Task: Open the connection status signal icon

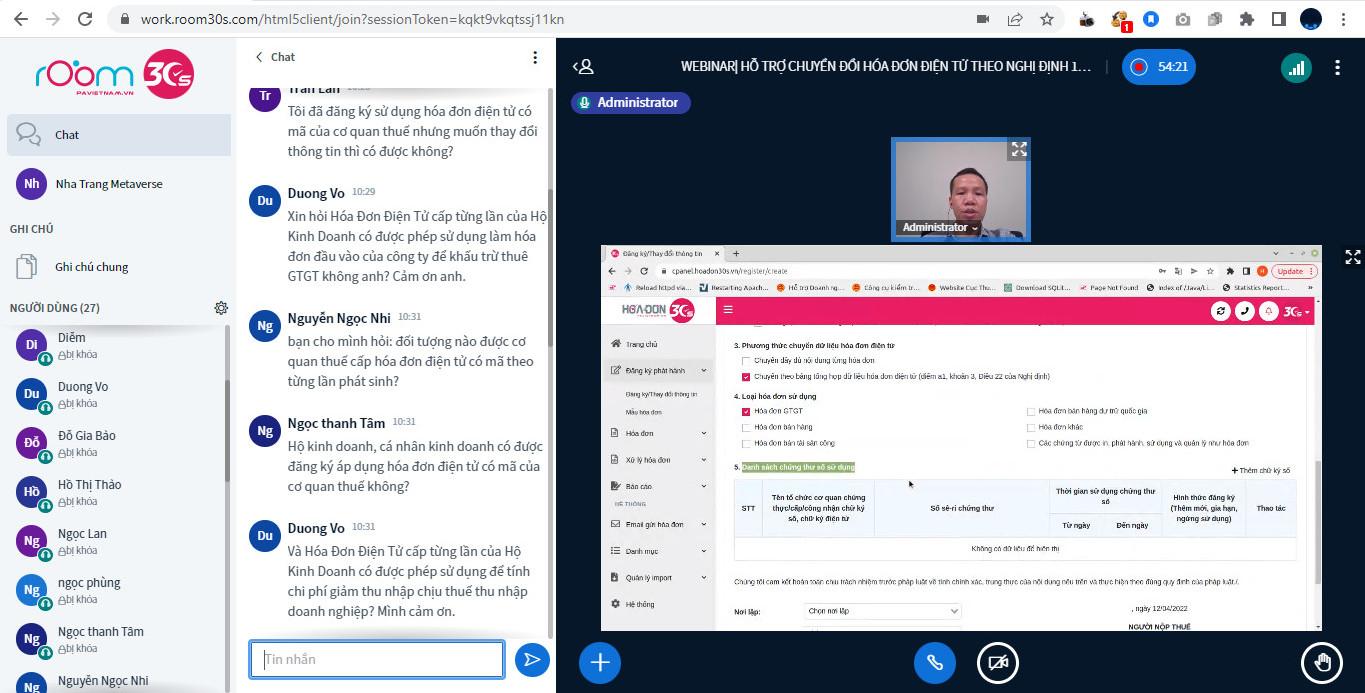Action: click(1296, 68)
